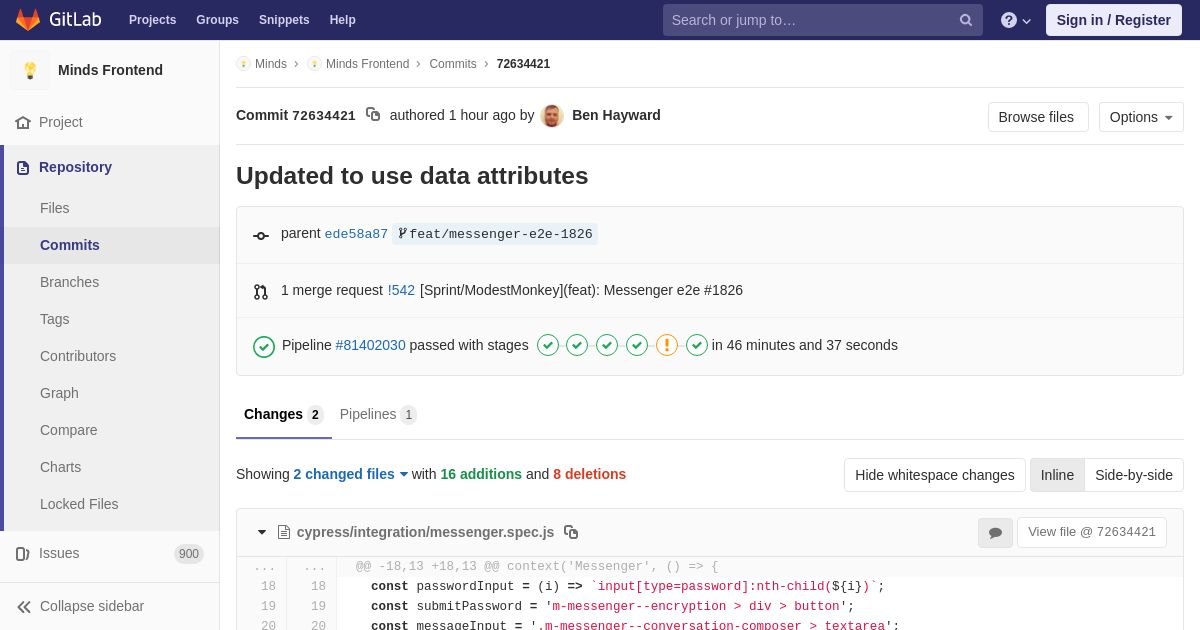Click Ben Hayward author name

(x=616, y=115)
